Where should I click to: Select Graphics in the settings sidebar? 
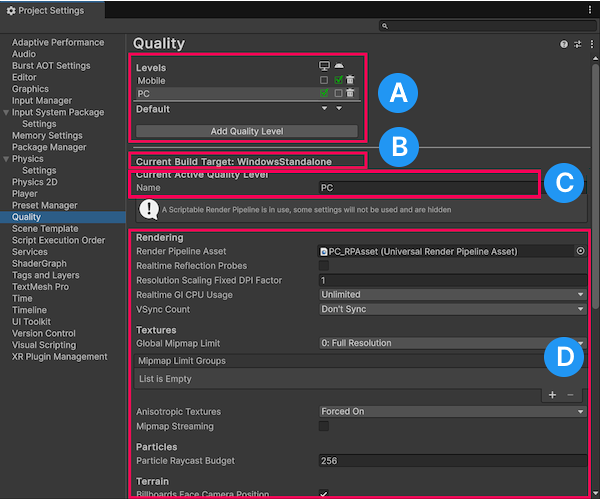coord(30,89)
